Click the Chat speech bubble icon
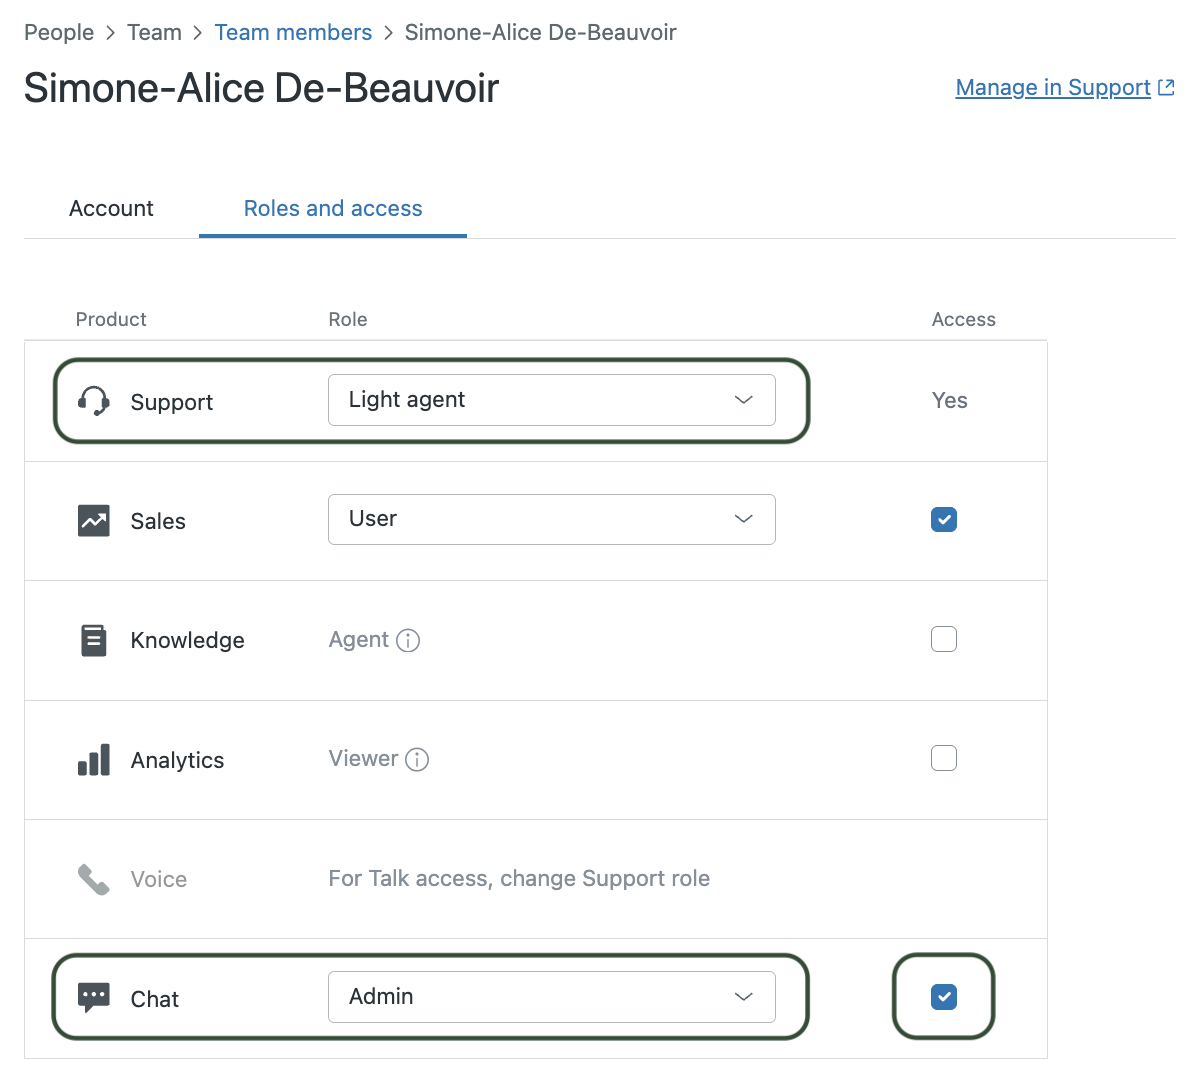The height and width of the screenshot is (1086, 1197). click(93, 997)
